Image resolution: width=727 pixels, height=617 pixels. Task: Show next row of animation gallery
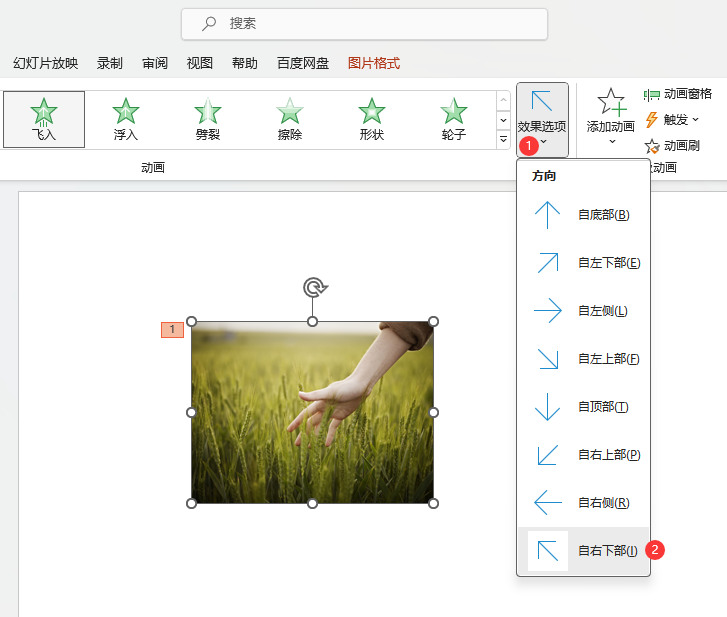(504, 121)
